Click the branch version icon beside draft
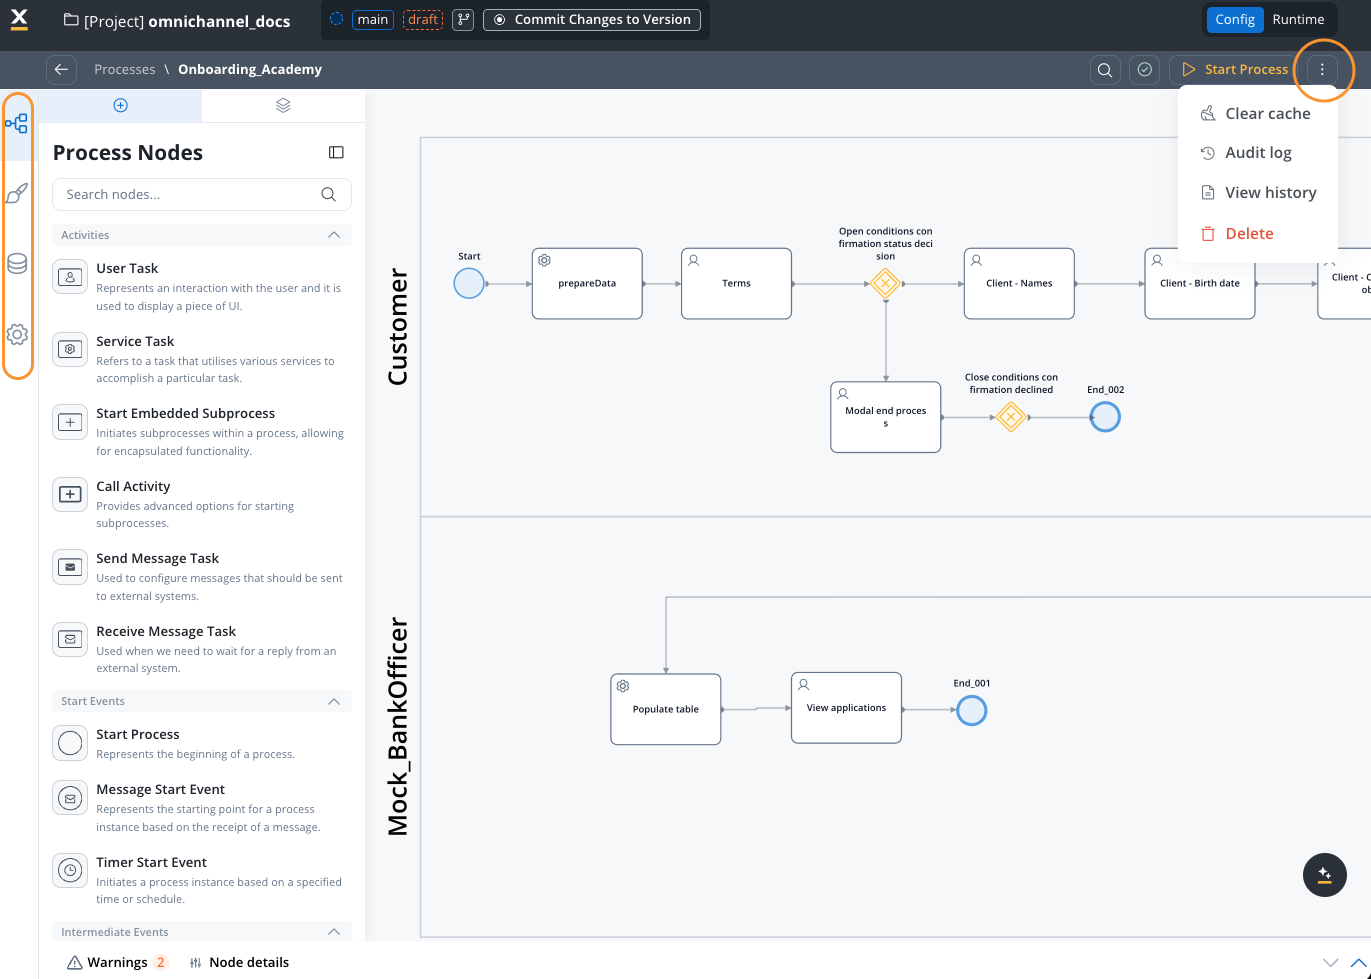1371x979 pixels. pyautogui.click(x=461, y=19)
